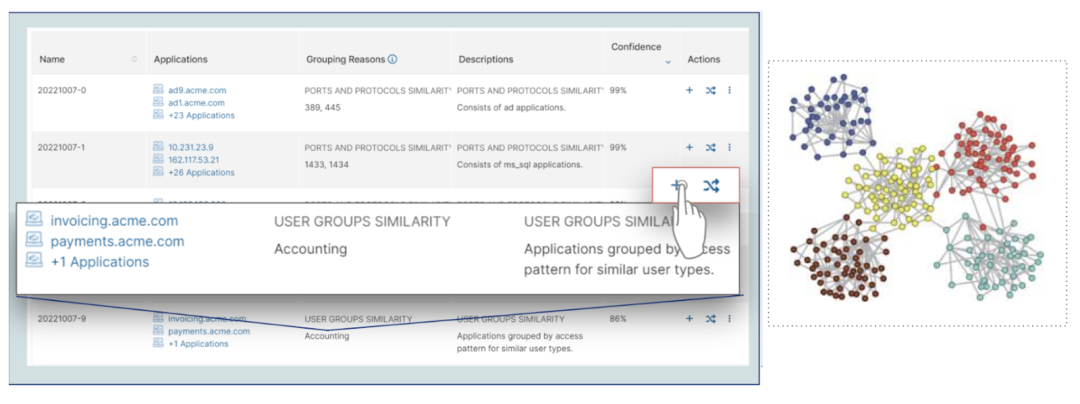This screenshot has height=404, width=1080.
Task: Click the shuffle icon for row 20221007-1
Action: tap(710, 148)
